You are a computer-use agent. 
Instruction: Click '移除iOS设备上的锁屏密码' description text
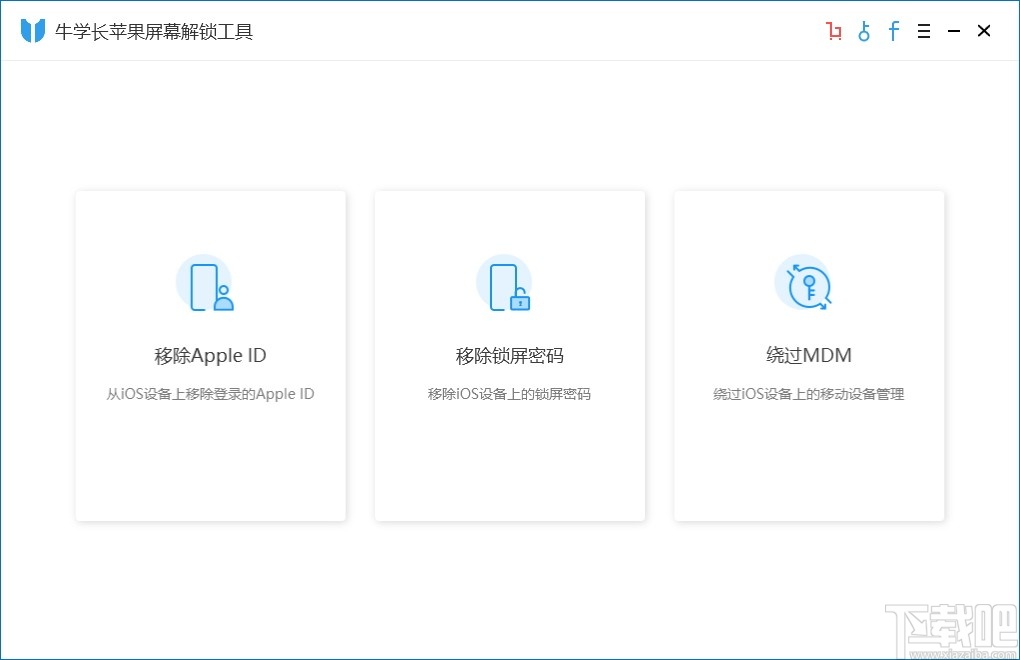(x=509, y=394)
